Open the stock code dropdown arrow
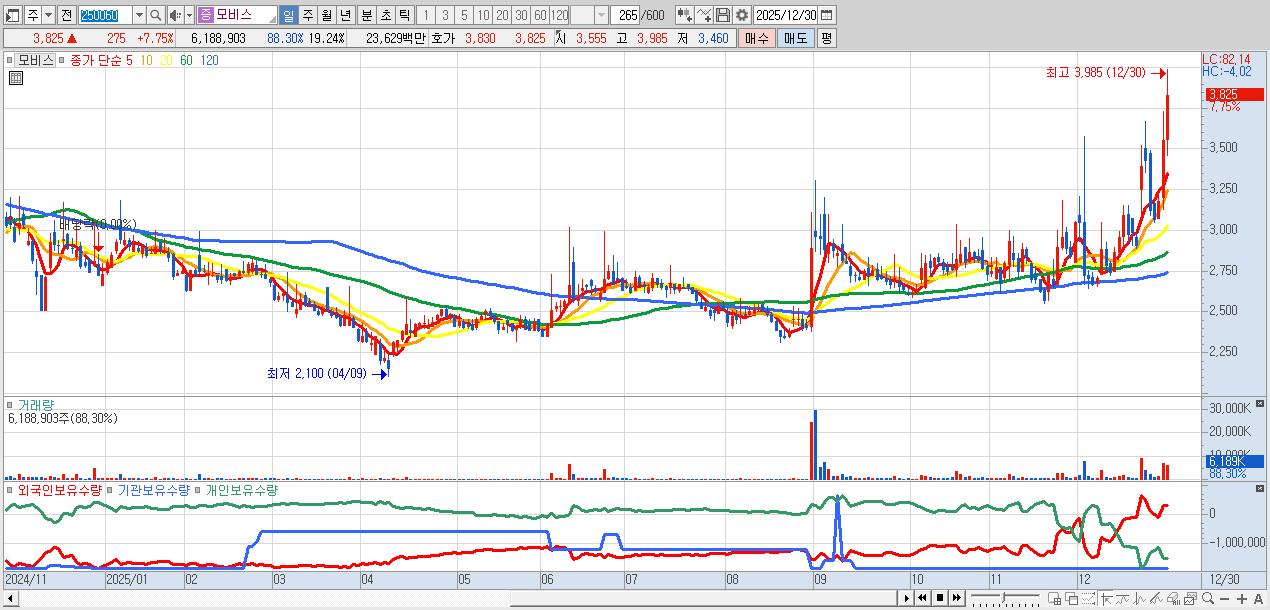Viewport: 1270px width, 610px height. (x=139, y=15)
